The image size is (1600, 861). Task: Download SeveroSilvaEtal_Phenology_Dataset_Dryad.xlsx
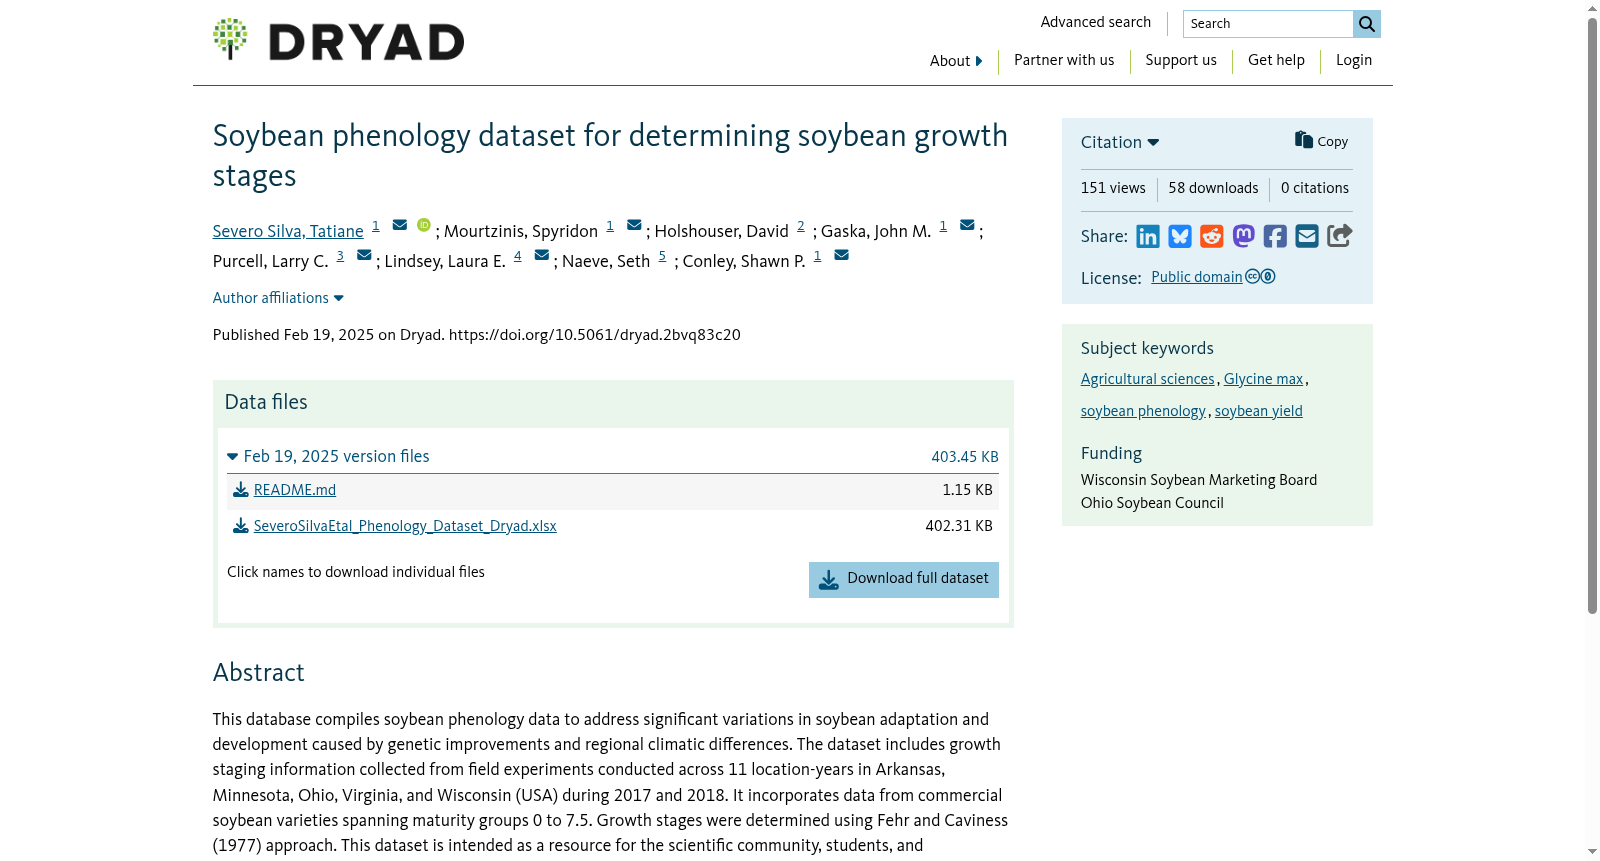click(405, 526)
